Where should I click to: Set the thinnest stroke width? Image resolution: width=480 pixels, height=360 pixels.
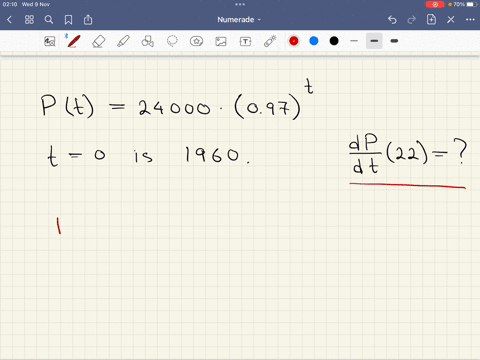pyautogui.click(x=354, y=41)
